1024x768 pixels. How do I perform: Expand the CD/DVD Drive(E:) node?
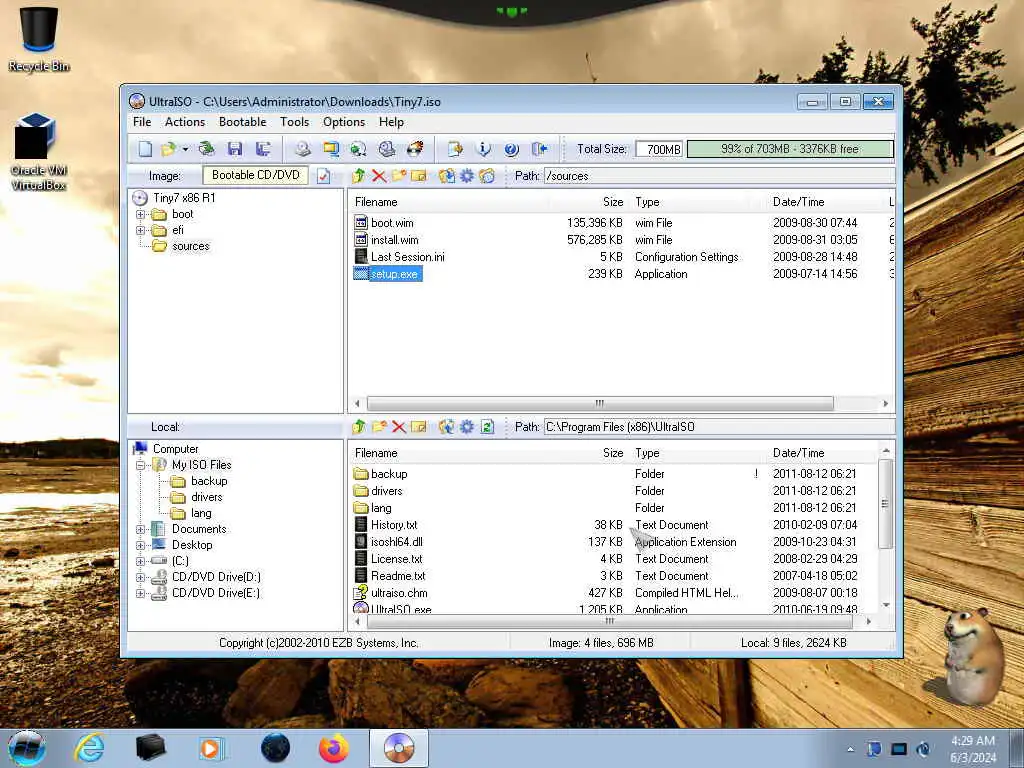click(x=140, y=594)
